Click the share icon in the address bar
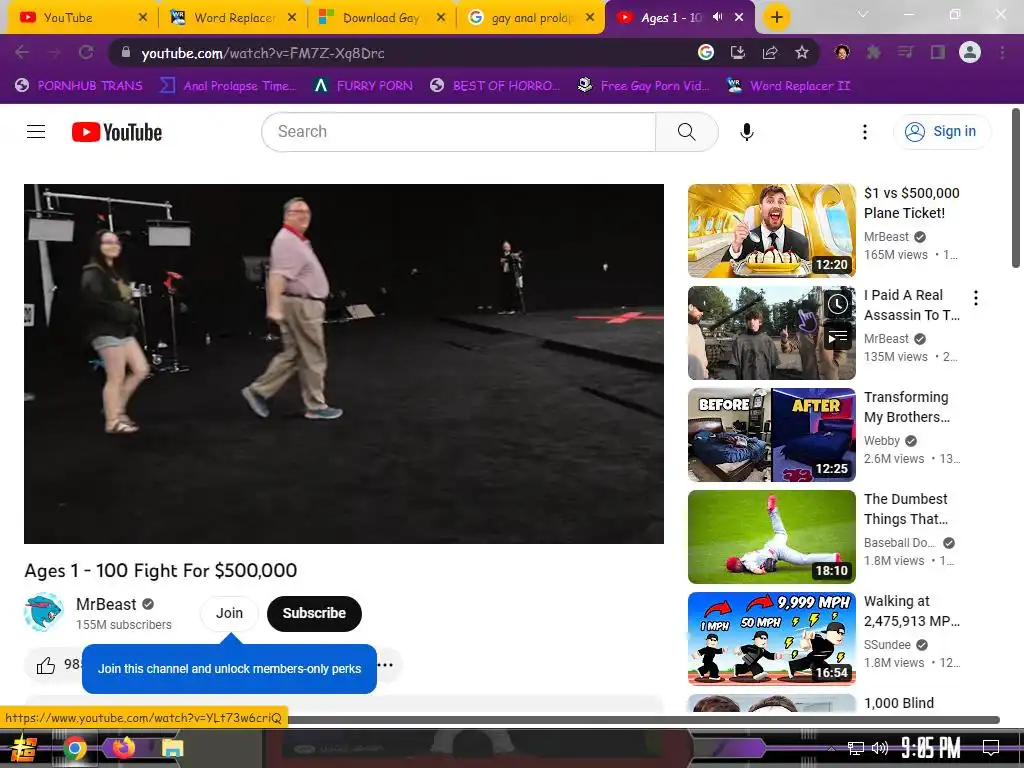Screen dimensions: 1024x768 (x=770, y=52)
